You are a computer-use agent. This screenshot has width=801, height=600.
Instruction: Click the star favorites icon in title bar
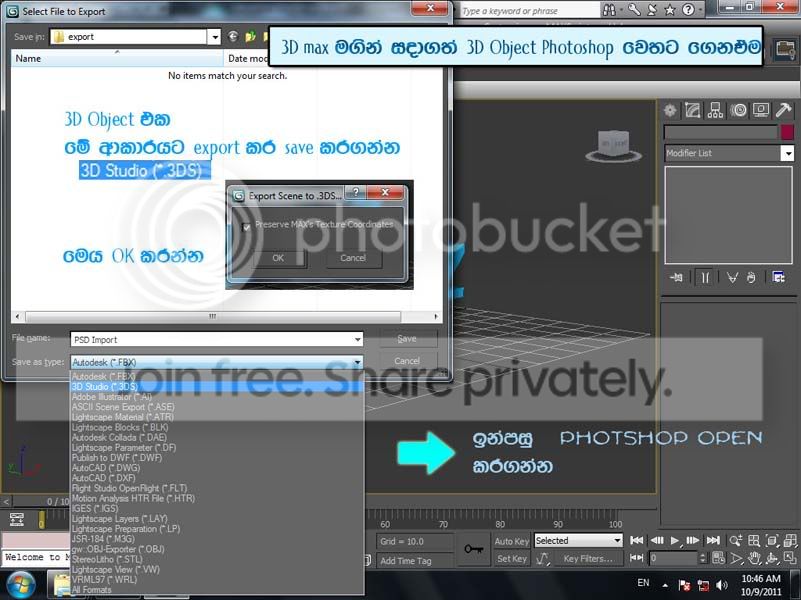point(670,10)
